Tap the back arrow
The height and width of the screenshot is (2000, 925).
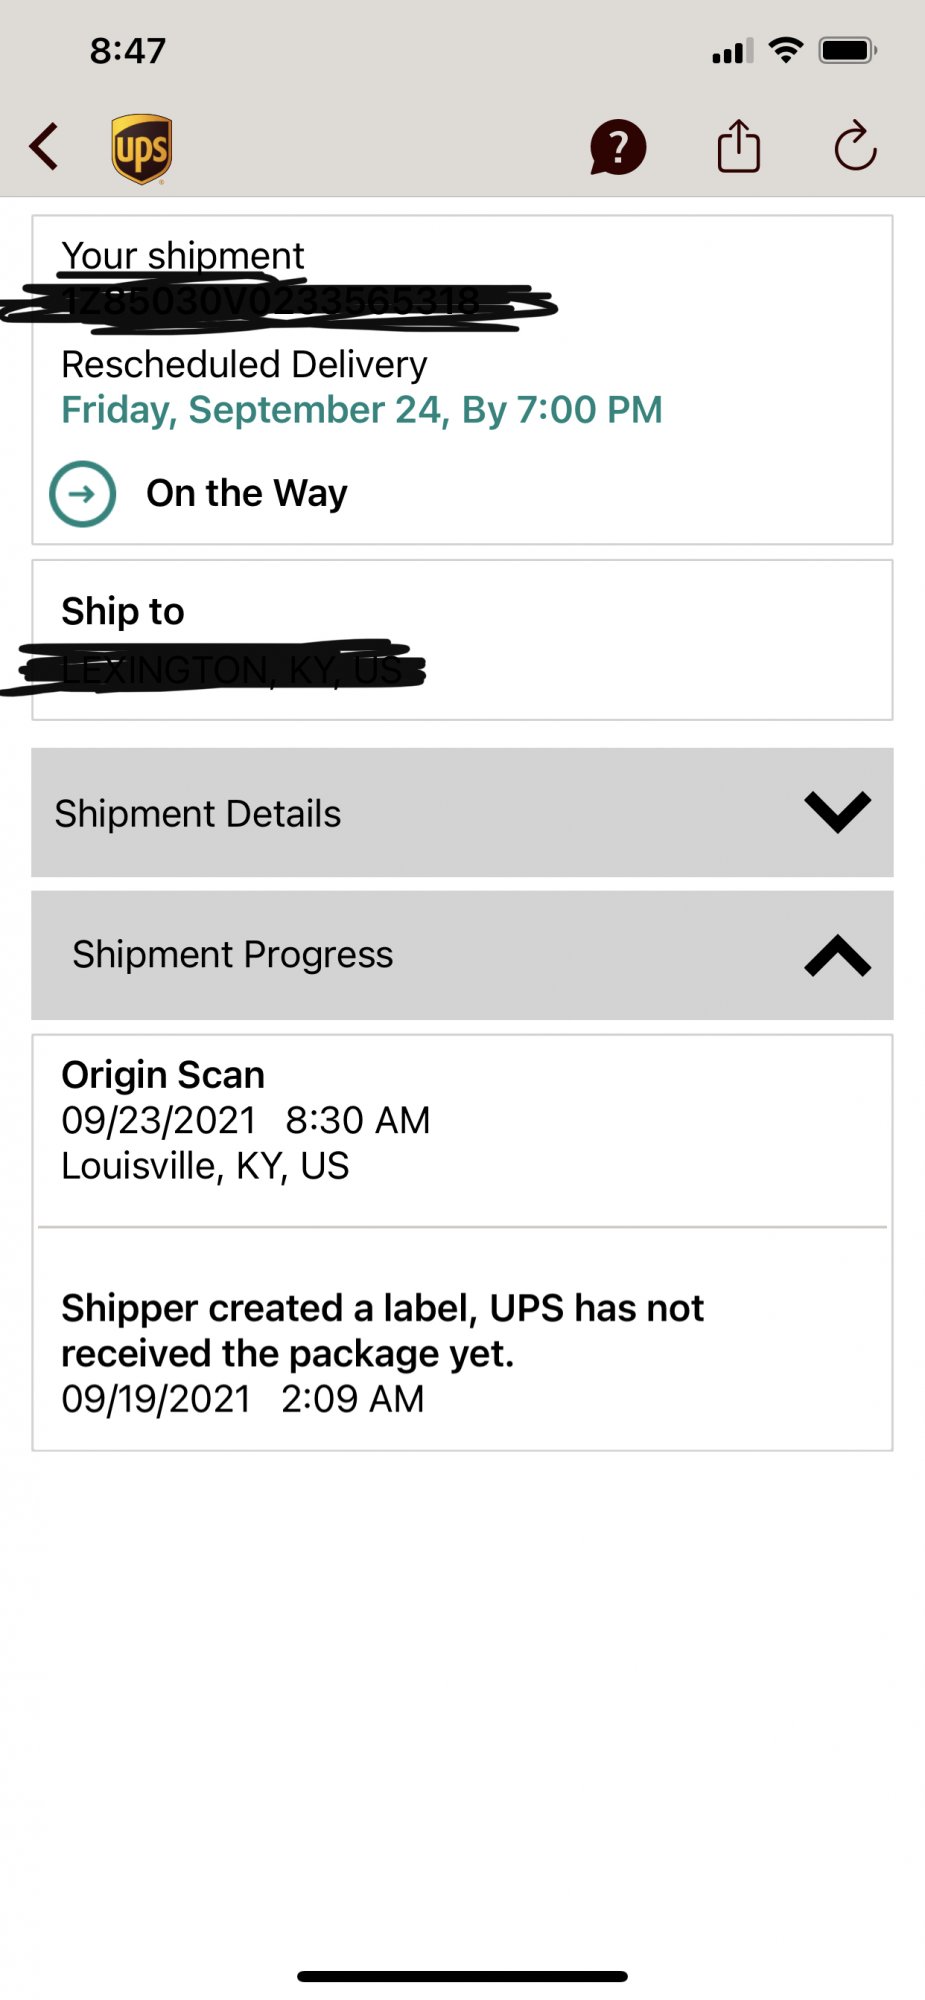point(44,148)
